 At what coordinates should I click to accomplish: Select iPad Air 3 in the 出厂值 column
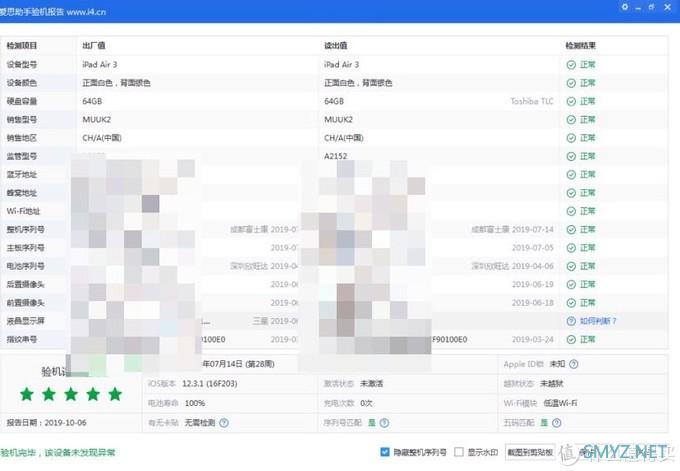(100, 65)
